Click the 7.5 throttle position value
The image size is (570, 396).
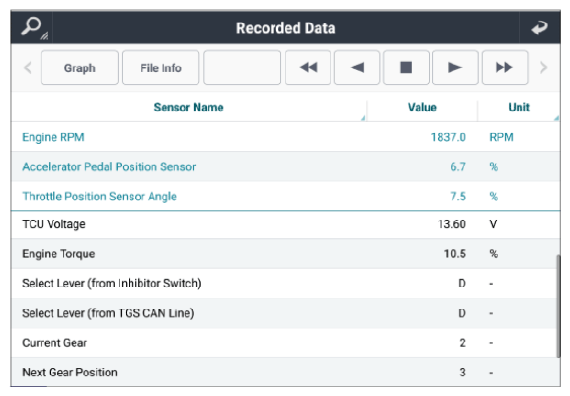pyautogui.click(x=458, y=196)
